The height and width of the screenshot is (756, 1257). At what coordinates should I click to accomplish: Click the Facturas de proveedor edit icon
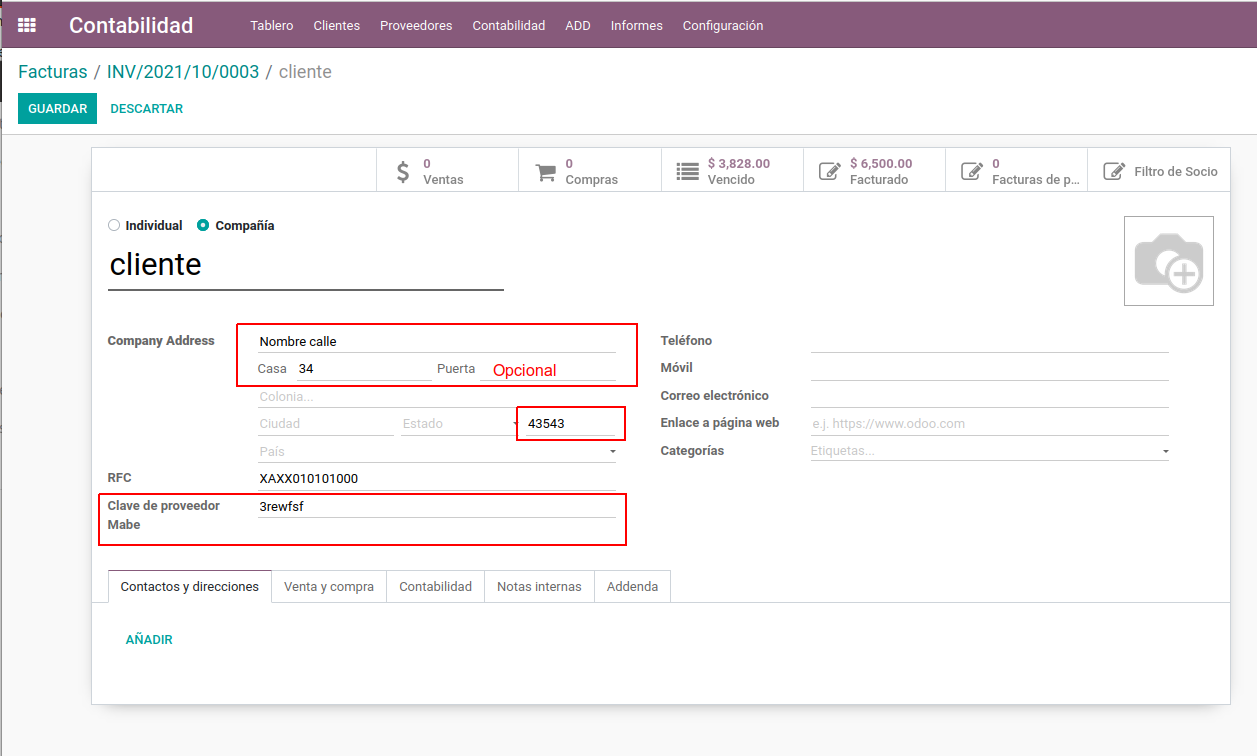[x=971, y=171]
